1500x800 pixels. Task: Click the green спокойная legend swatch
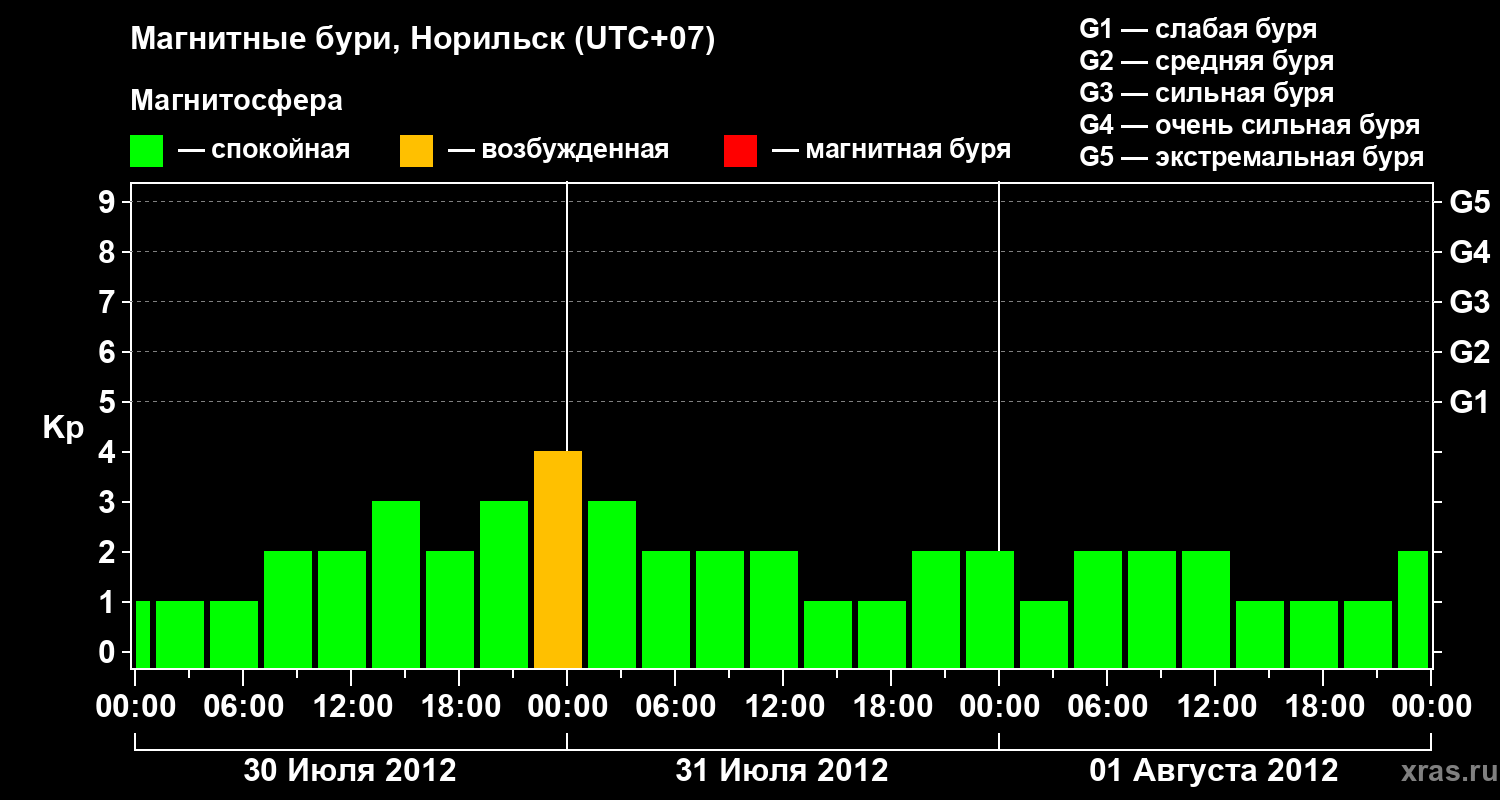click(146, 151)
